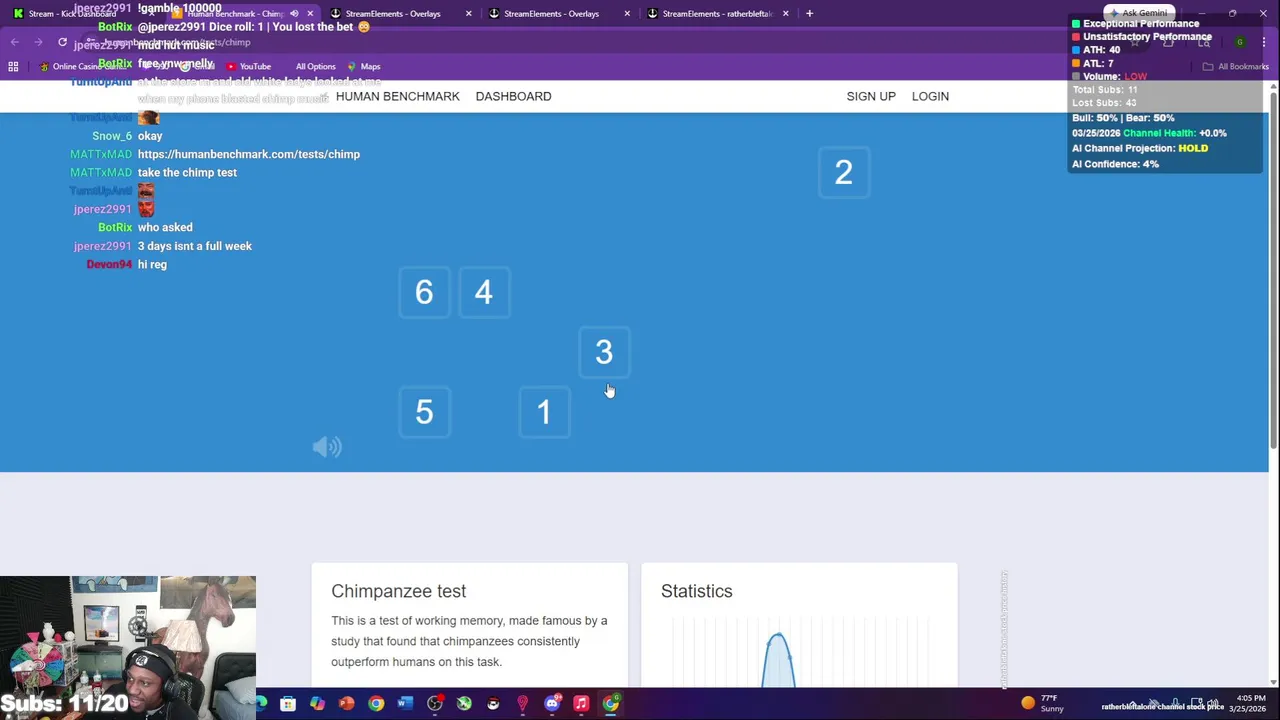Open the DASHBOARD page
Viewport: 1280px width, 720px height.
point(513,96)
